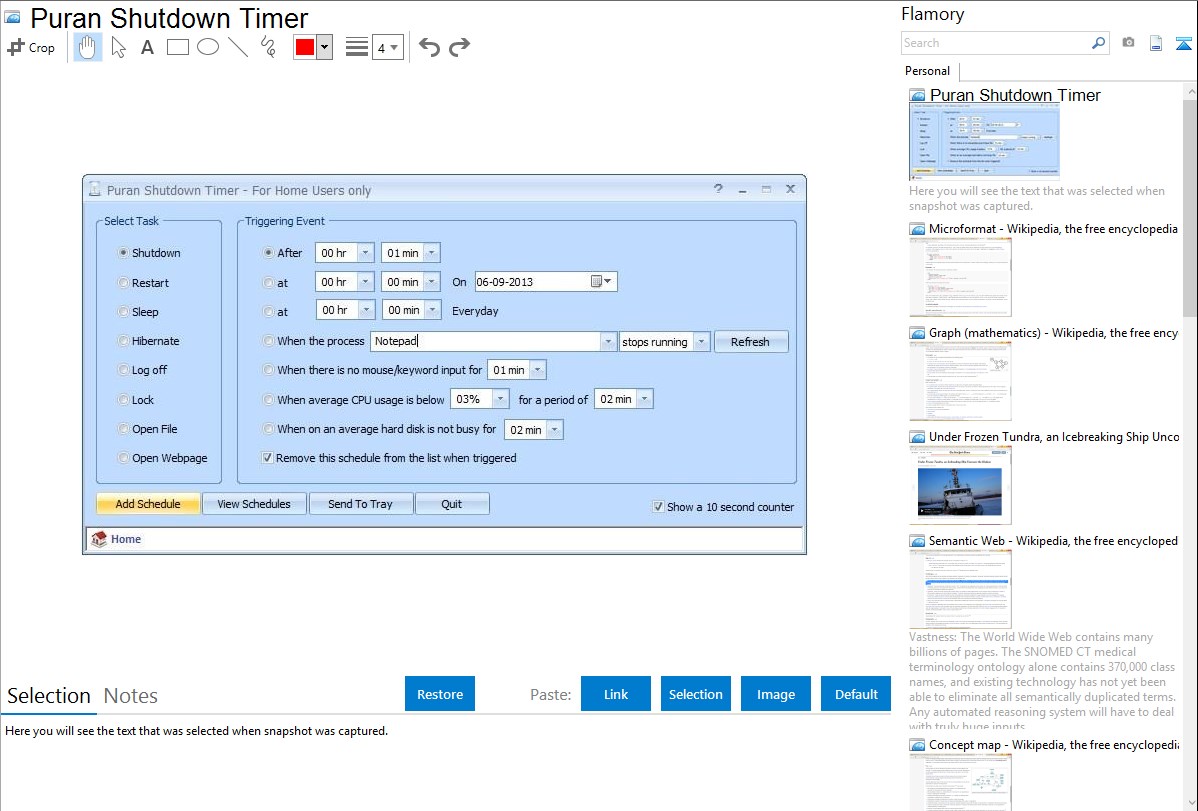Click the Add Schedule button
The width and height of the screenshot is (1198, 811).
148,504
